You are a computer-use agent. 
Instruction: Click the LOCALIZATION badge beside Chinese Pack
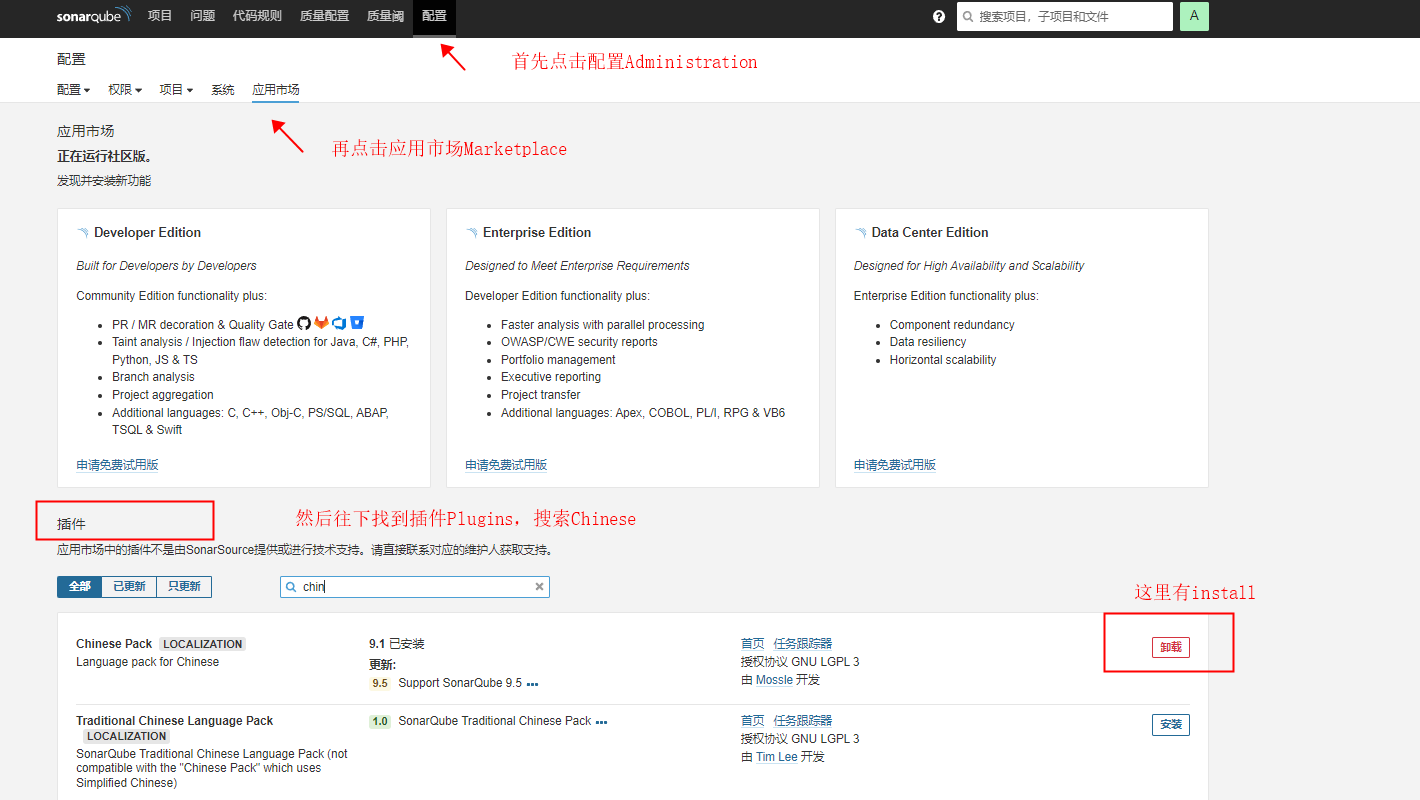click(x=203, y=644)
